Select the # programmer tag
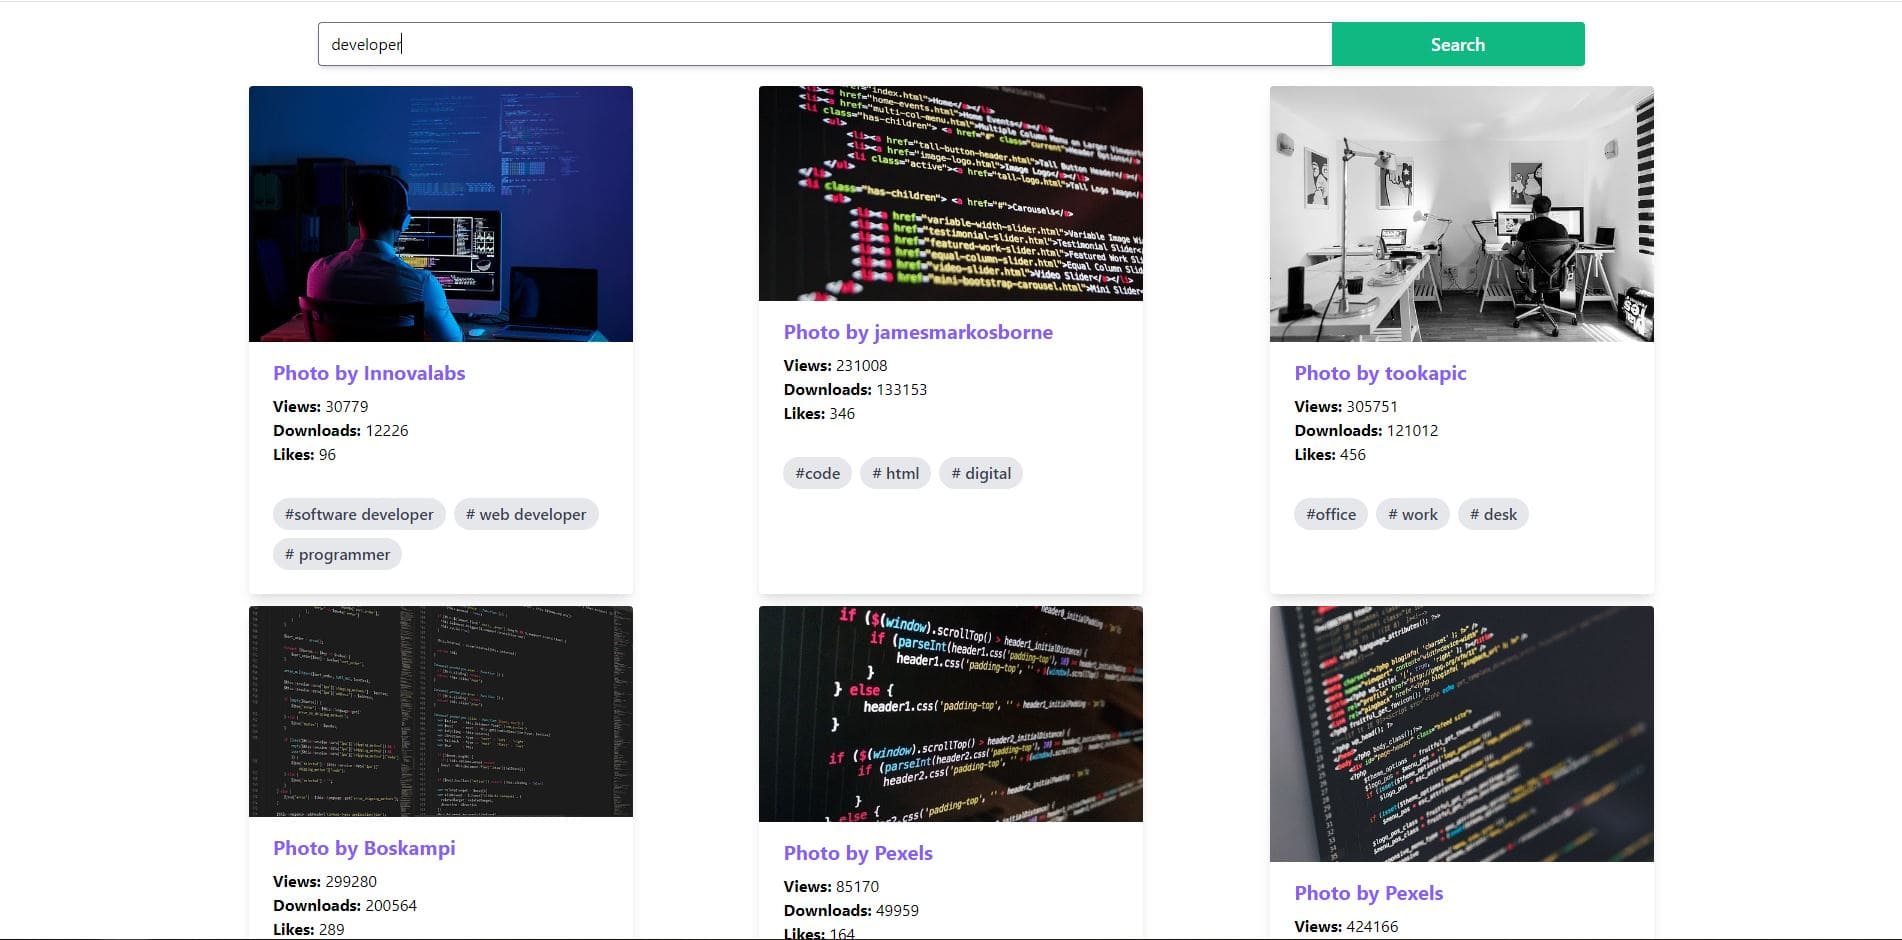Viewport: 1902px width, 940px height. pos(337,554)
